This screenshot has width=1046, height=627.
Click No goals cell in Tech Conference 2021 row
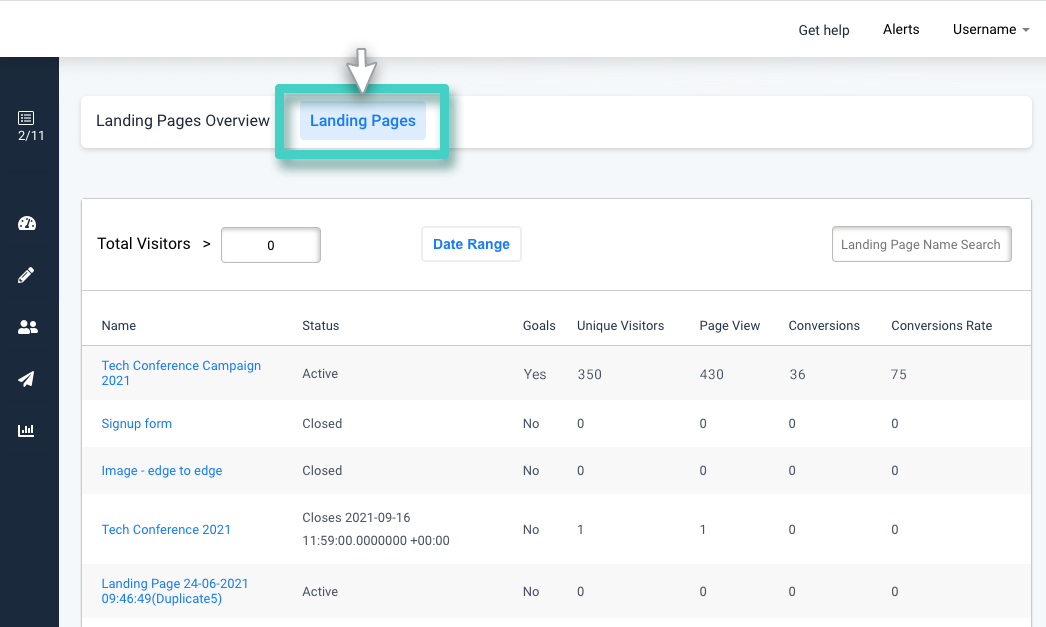click(x=530, y=530)
